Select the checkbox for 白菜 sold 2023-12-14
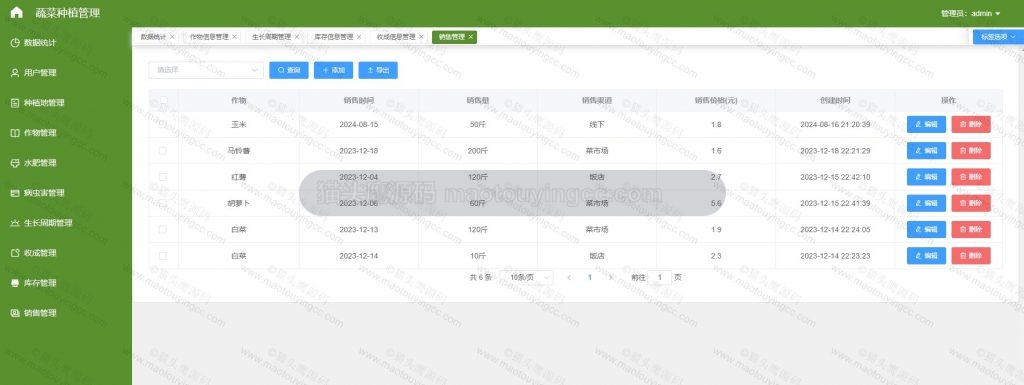The image size is (1024, 385). tap(163, 256)
